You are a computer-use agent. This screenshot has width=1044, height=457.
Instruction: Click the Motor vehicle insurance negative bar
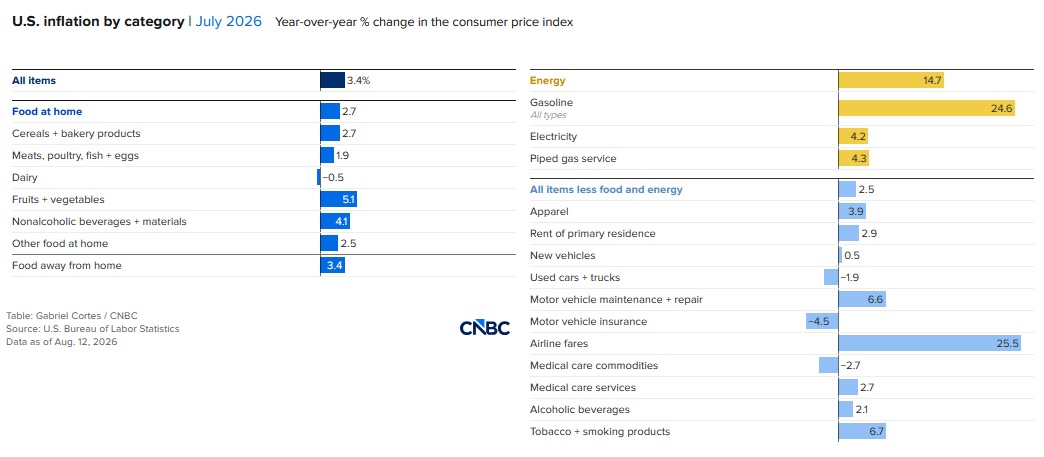[x=822, y=322]
